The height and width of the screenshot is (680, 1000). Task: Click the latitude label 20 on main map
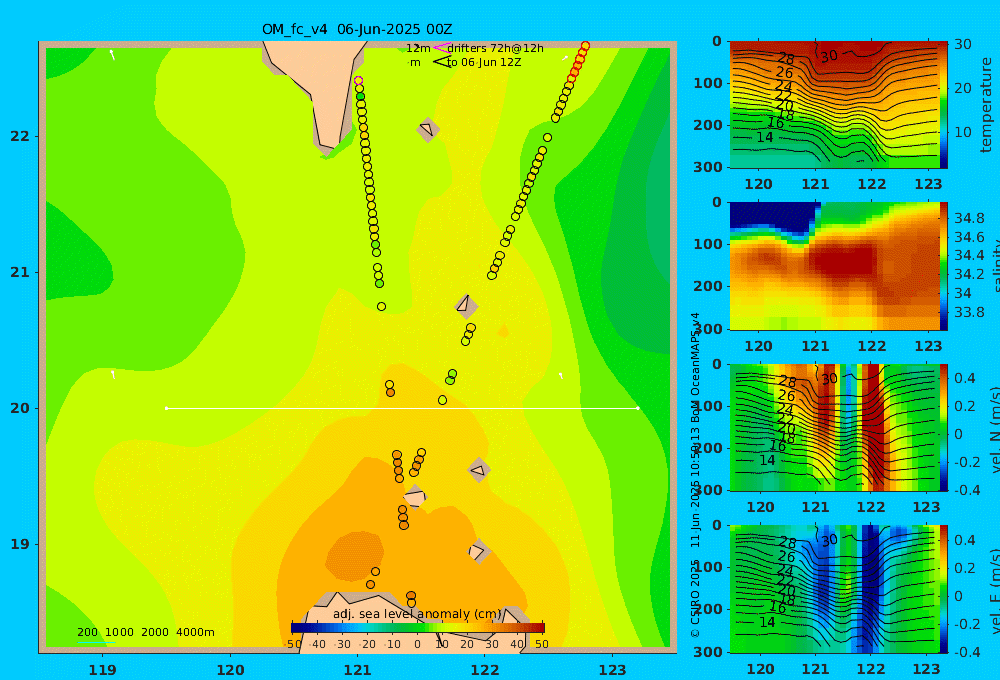click(x=20, y=408)
